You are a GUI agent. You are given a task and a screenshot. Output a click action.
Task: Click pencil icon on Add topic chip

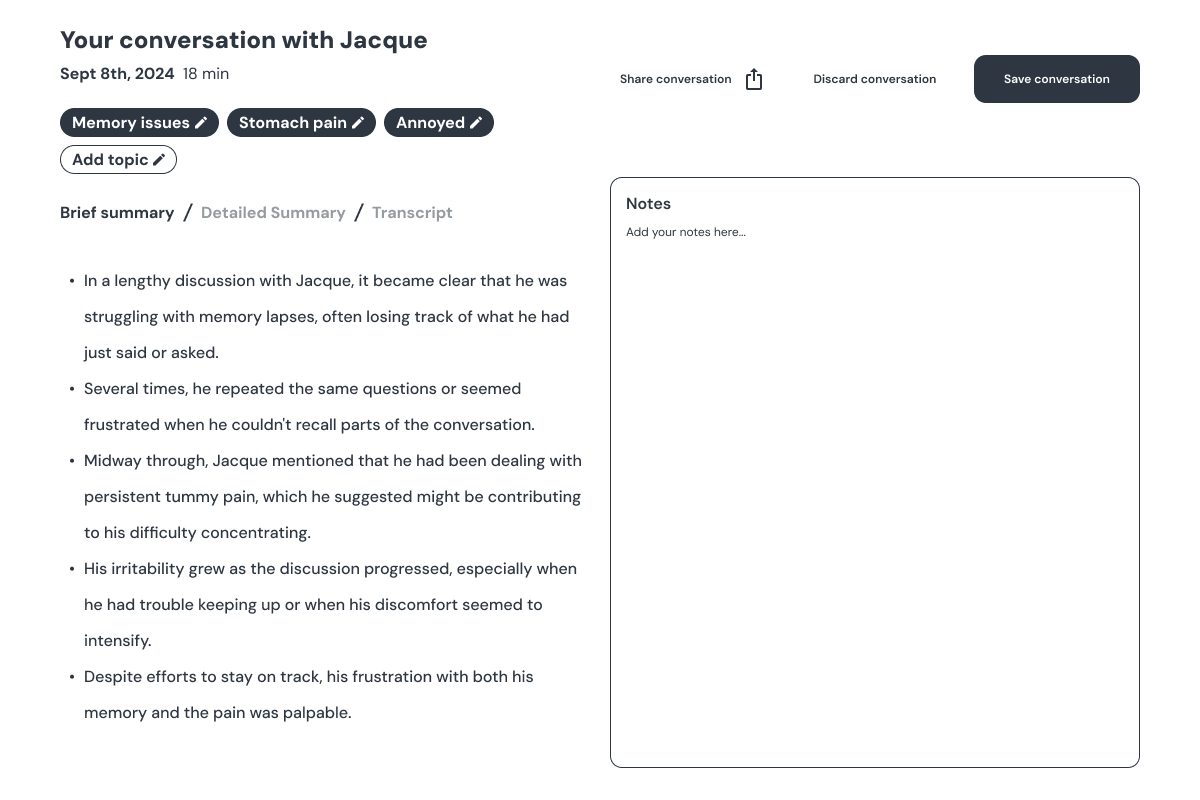click(159, 160)
